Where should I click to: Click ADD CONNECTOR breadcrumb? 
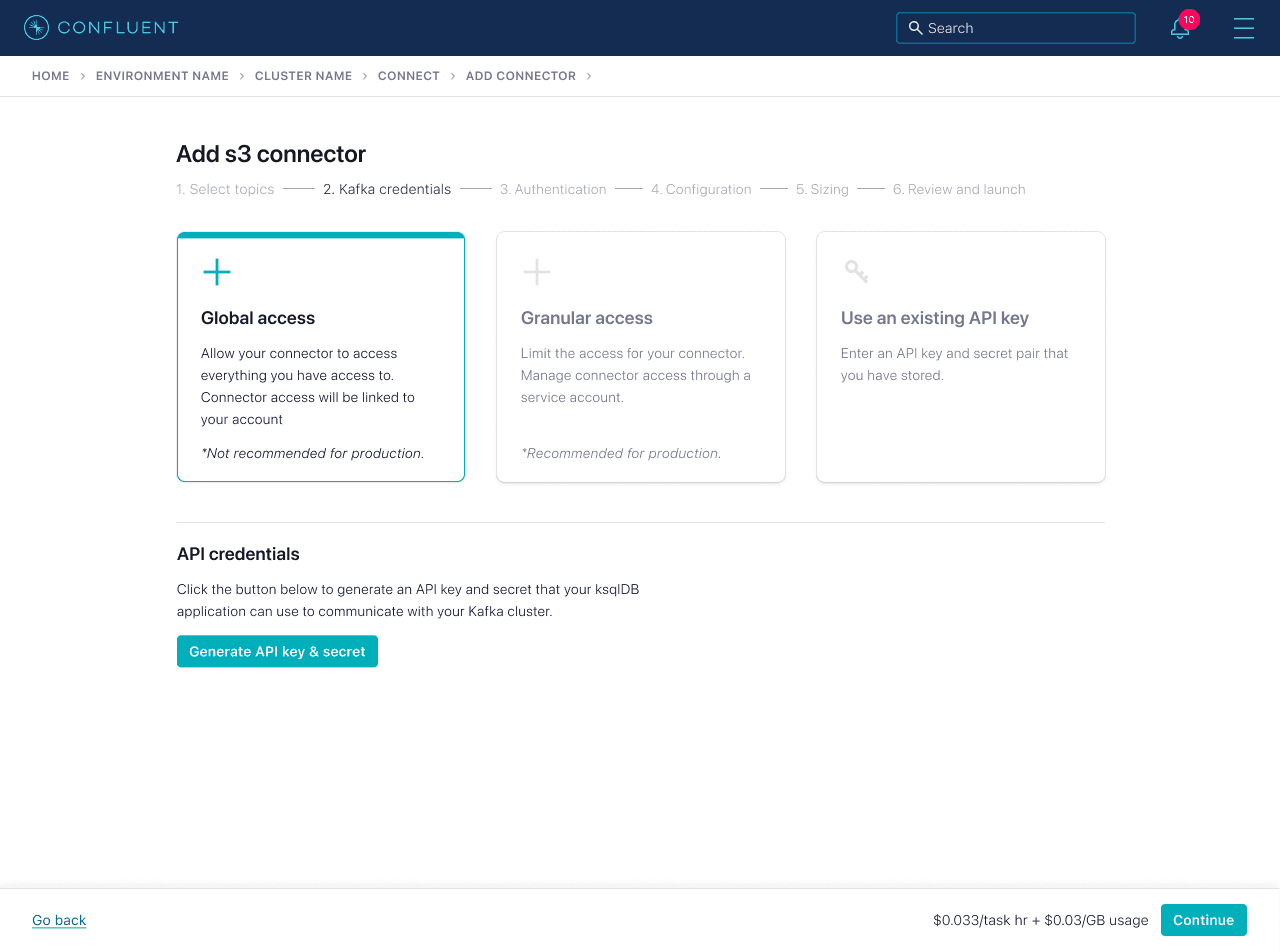tap(521, 76)
